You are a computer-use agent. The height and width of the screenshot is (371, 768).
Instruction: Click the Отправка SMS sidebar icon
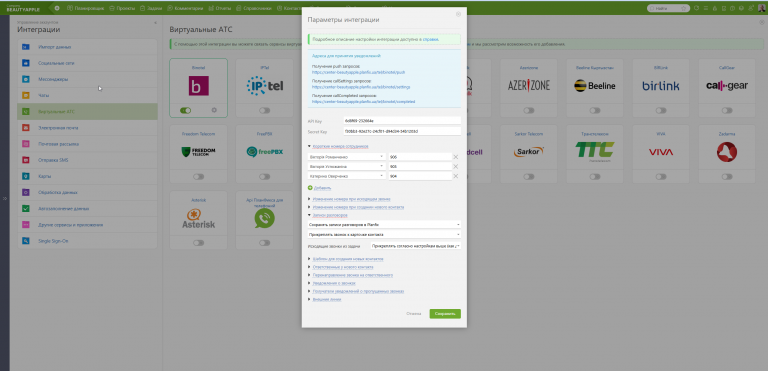[x=25, y=160]
